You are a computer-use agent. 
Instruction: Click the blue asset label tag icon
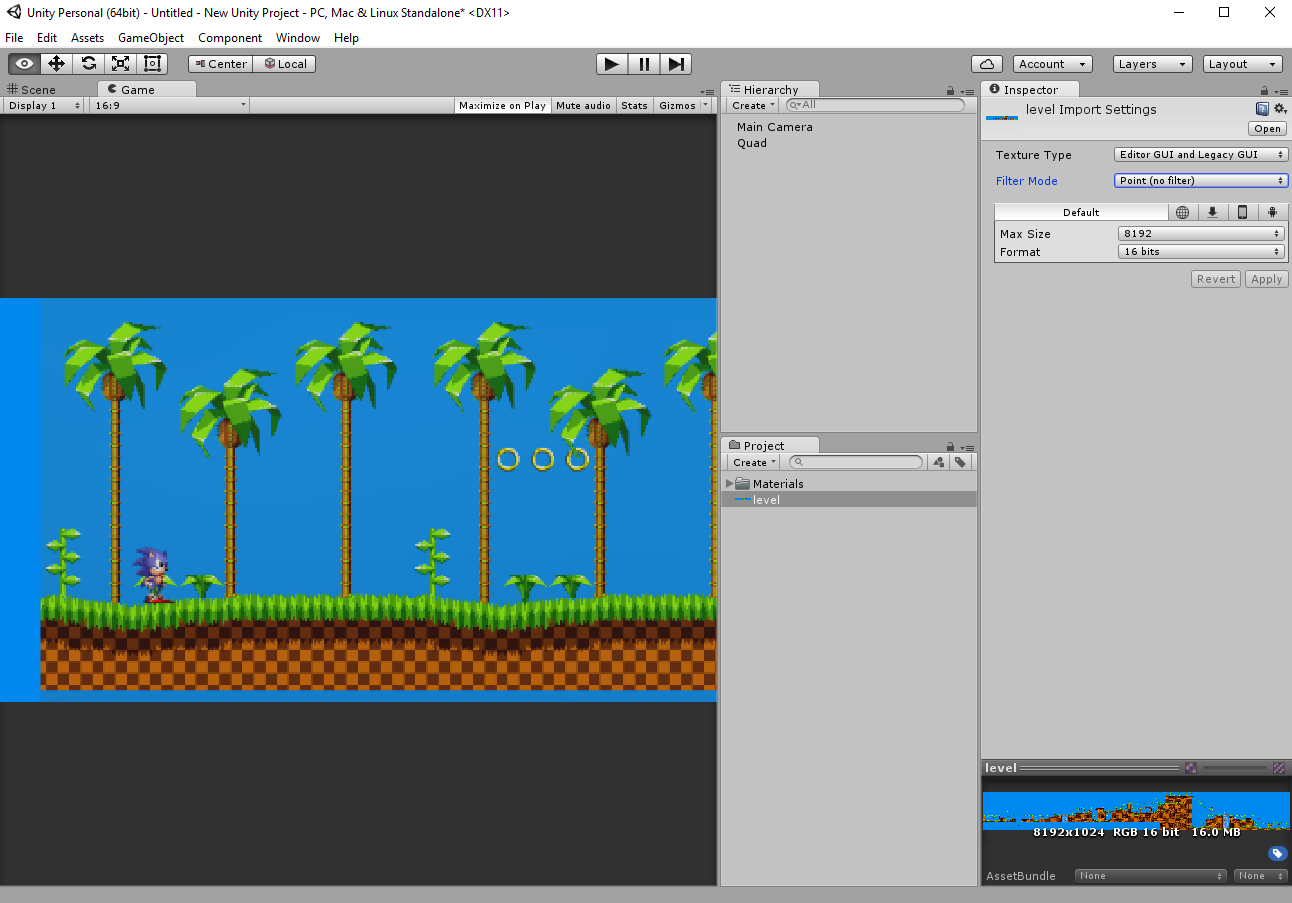[1277, 853]
